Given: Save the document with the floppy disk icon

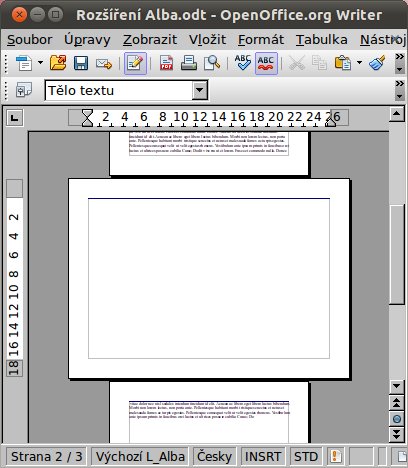Looking at the screenshot, I should pos(81,63).
